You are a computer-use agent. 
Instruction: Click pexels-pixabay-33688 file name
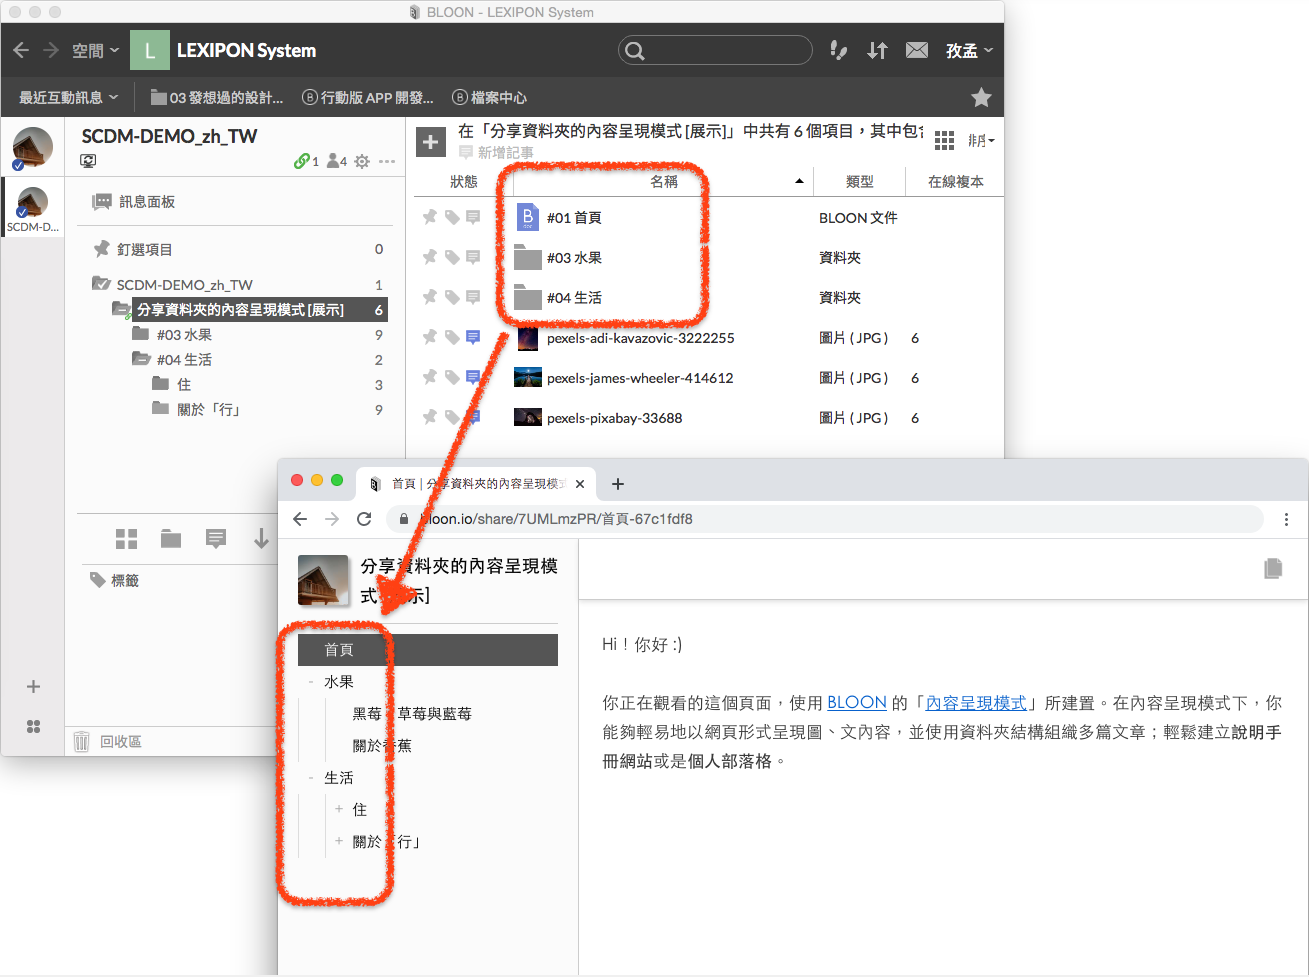pyautogui.click(x=614, y=418)
